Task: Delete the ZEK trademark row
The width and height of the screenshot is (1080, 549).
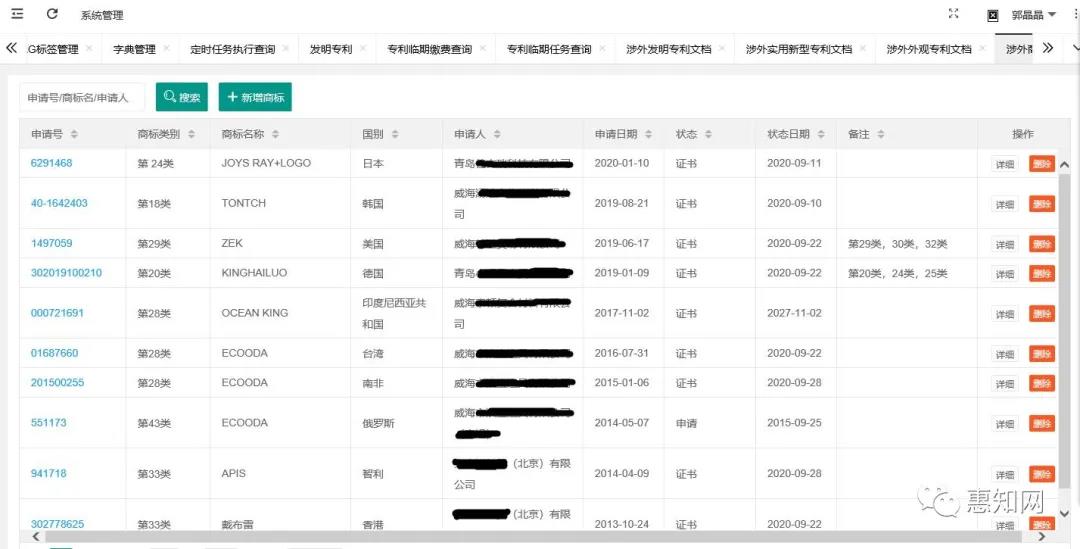Action: pyautogui.click(x=1041, y=244)
